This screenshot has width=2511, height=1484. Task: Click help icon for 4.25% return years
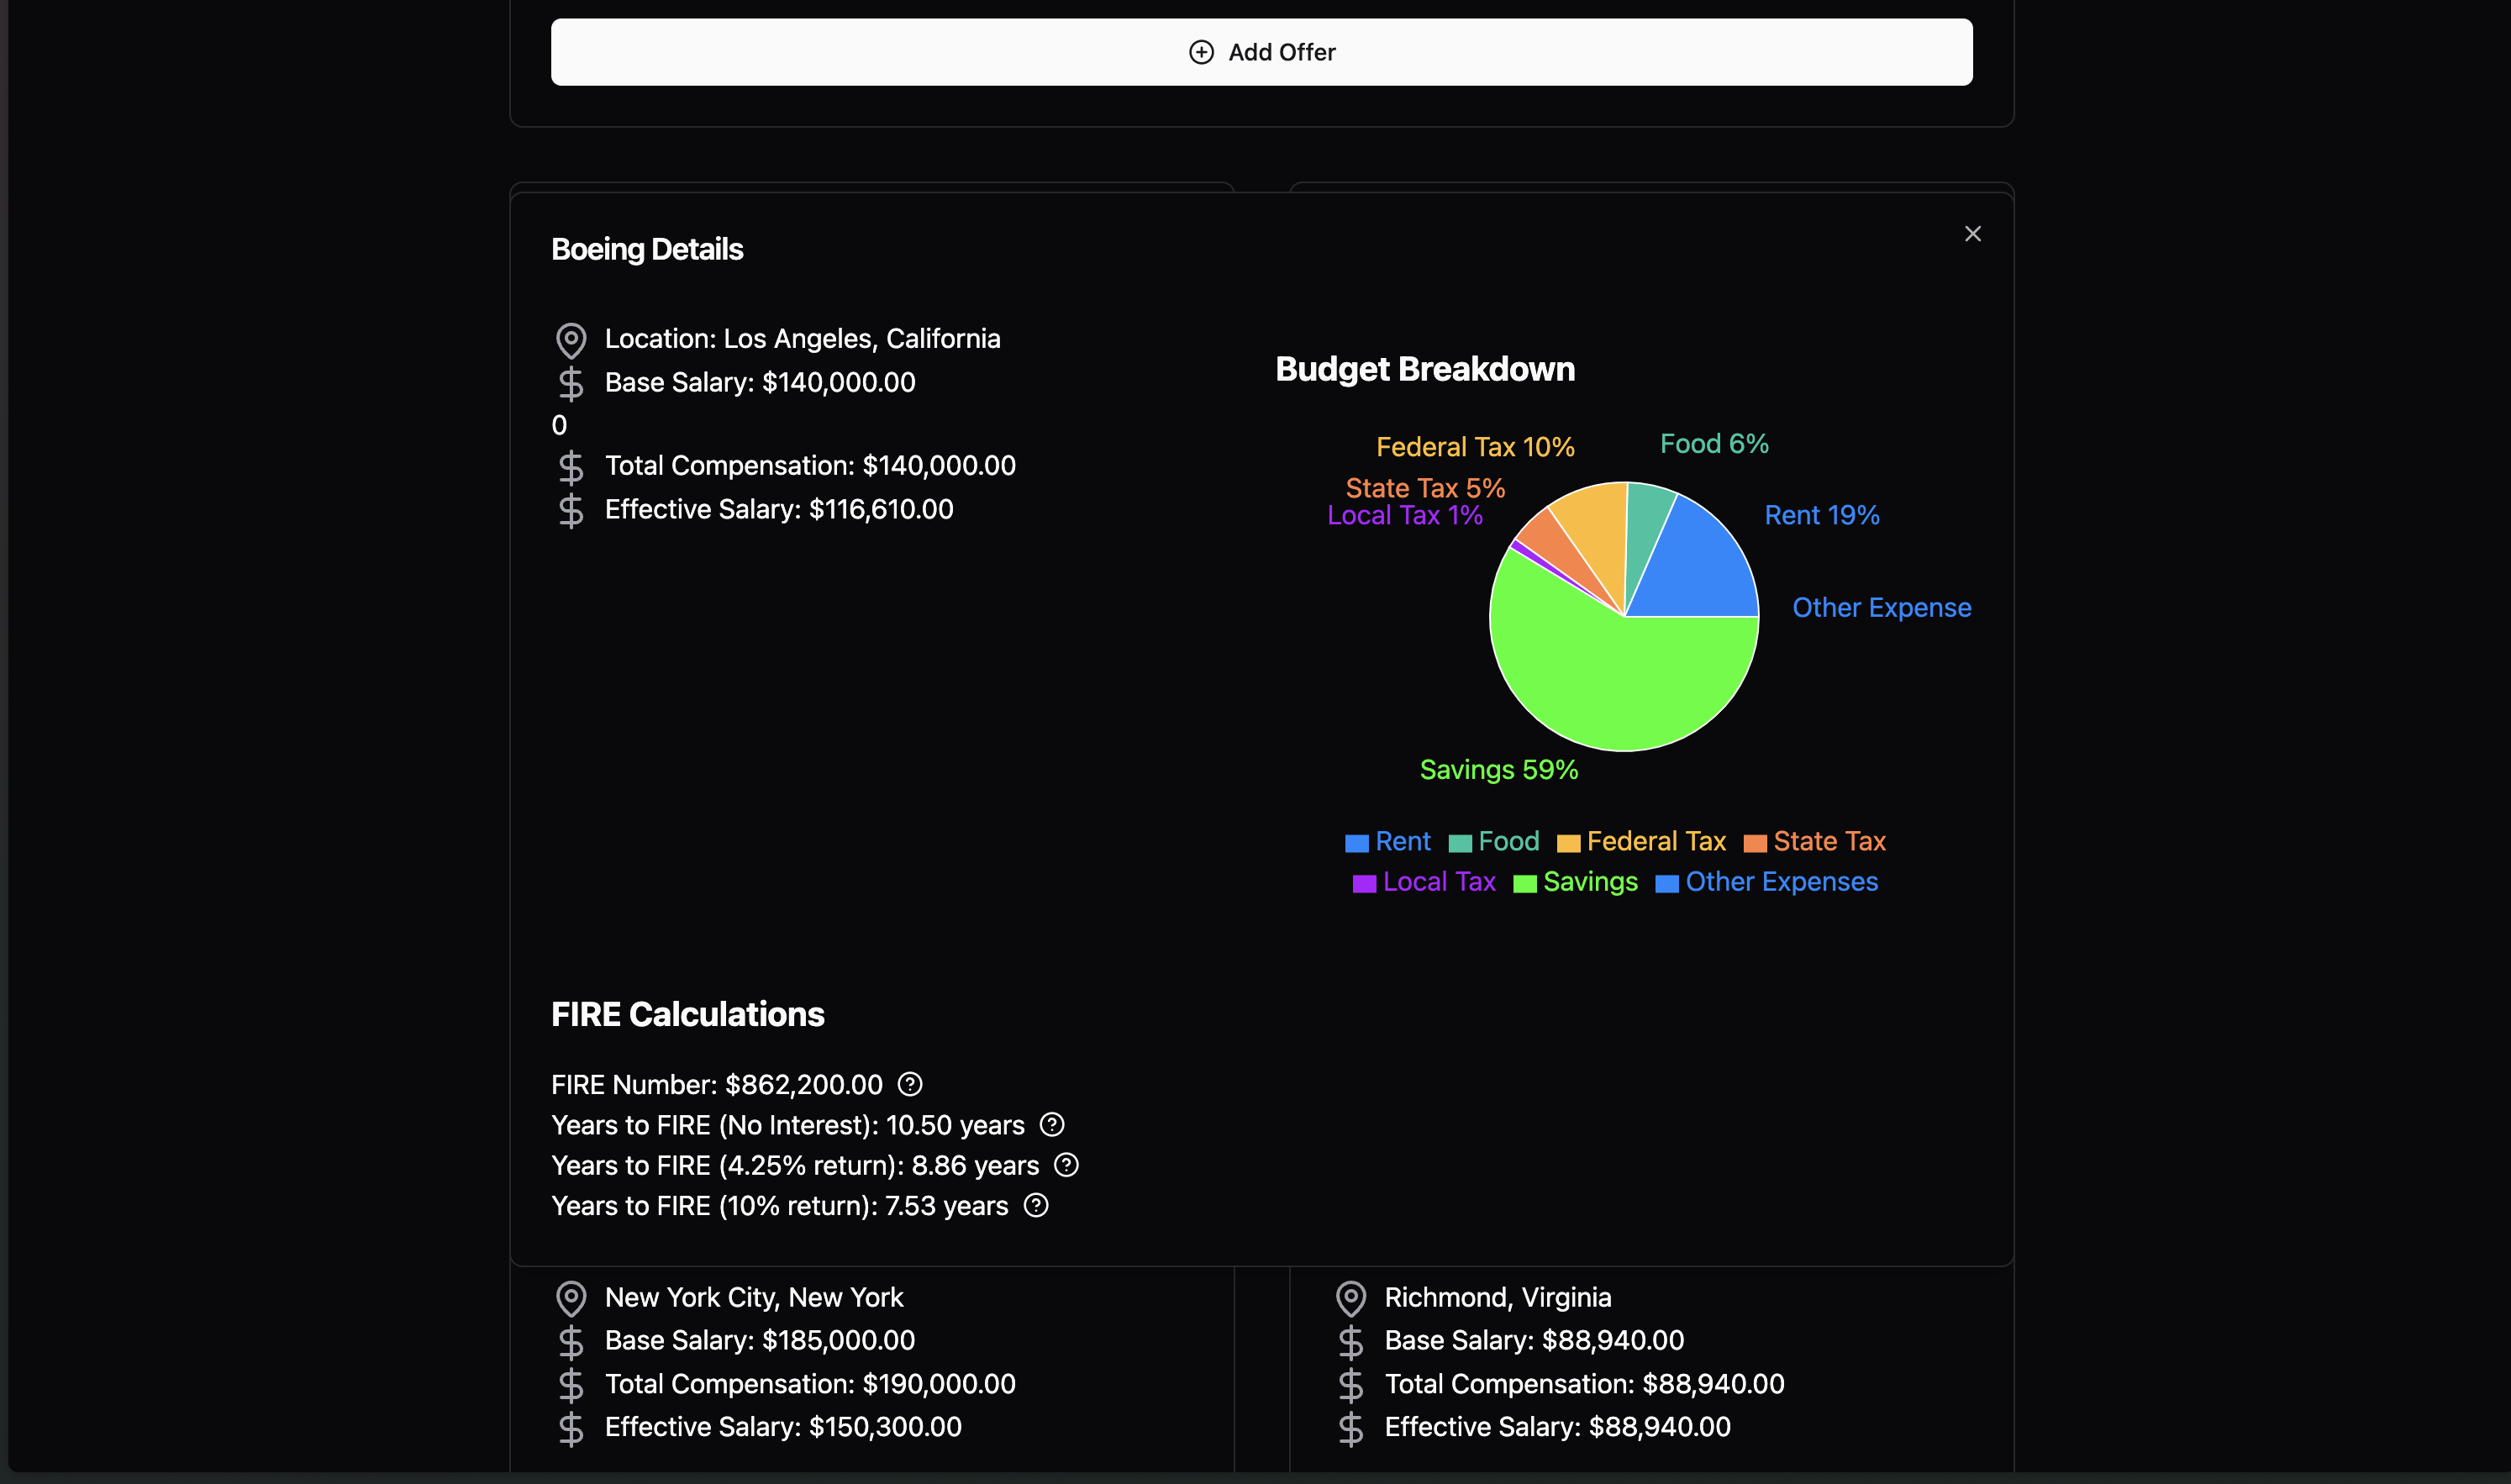click(x=1066, y=1165)
